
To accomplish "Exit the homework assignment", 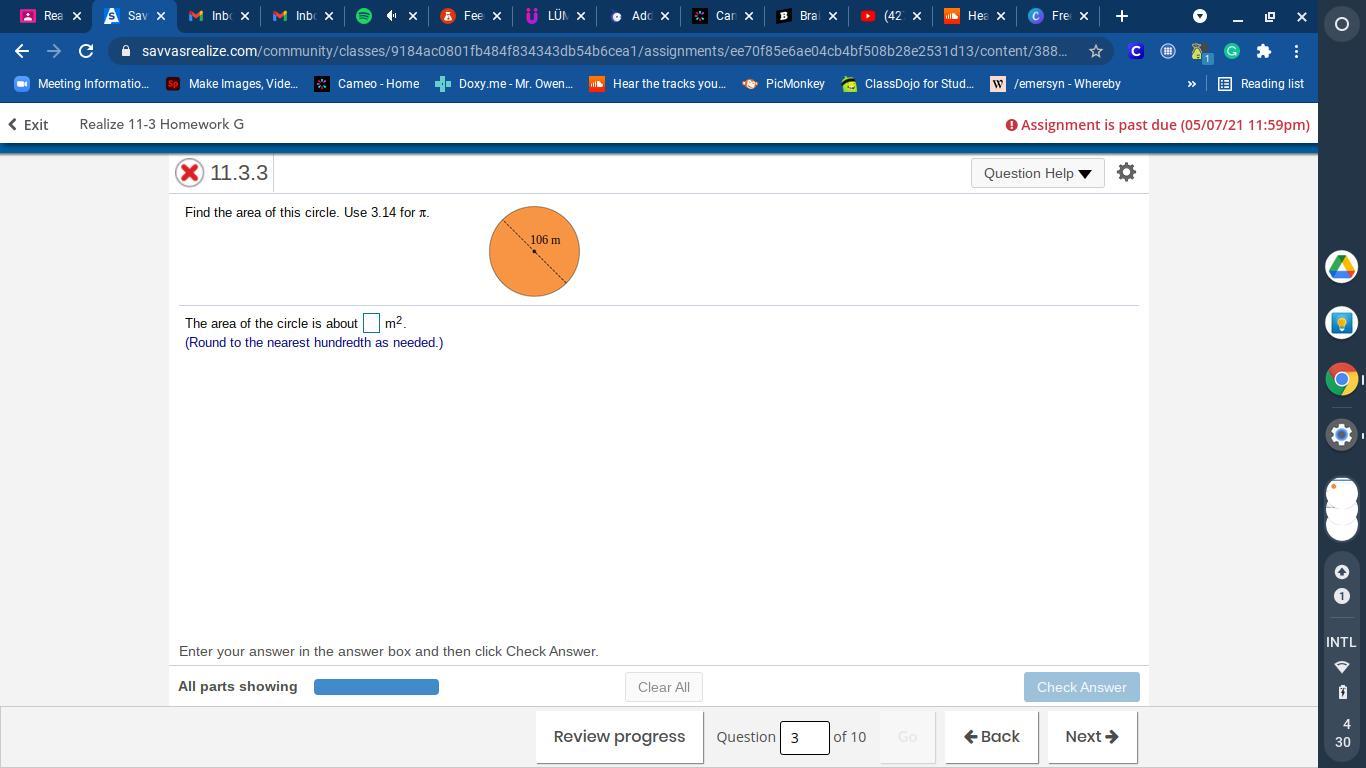I will pos(28,125).
